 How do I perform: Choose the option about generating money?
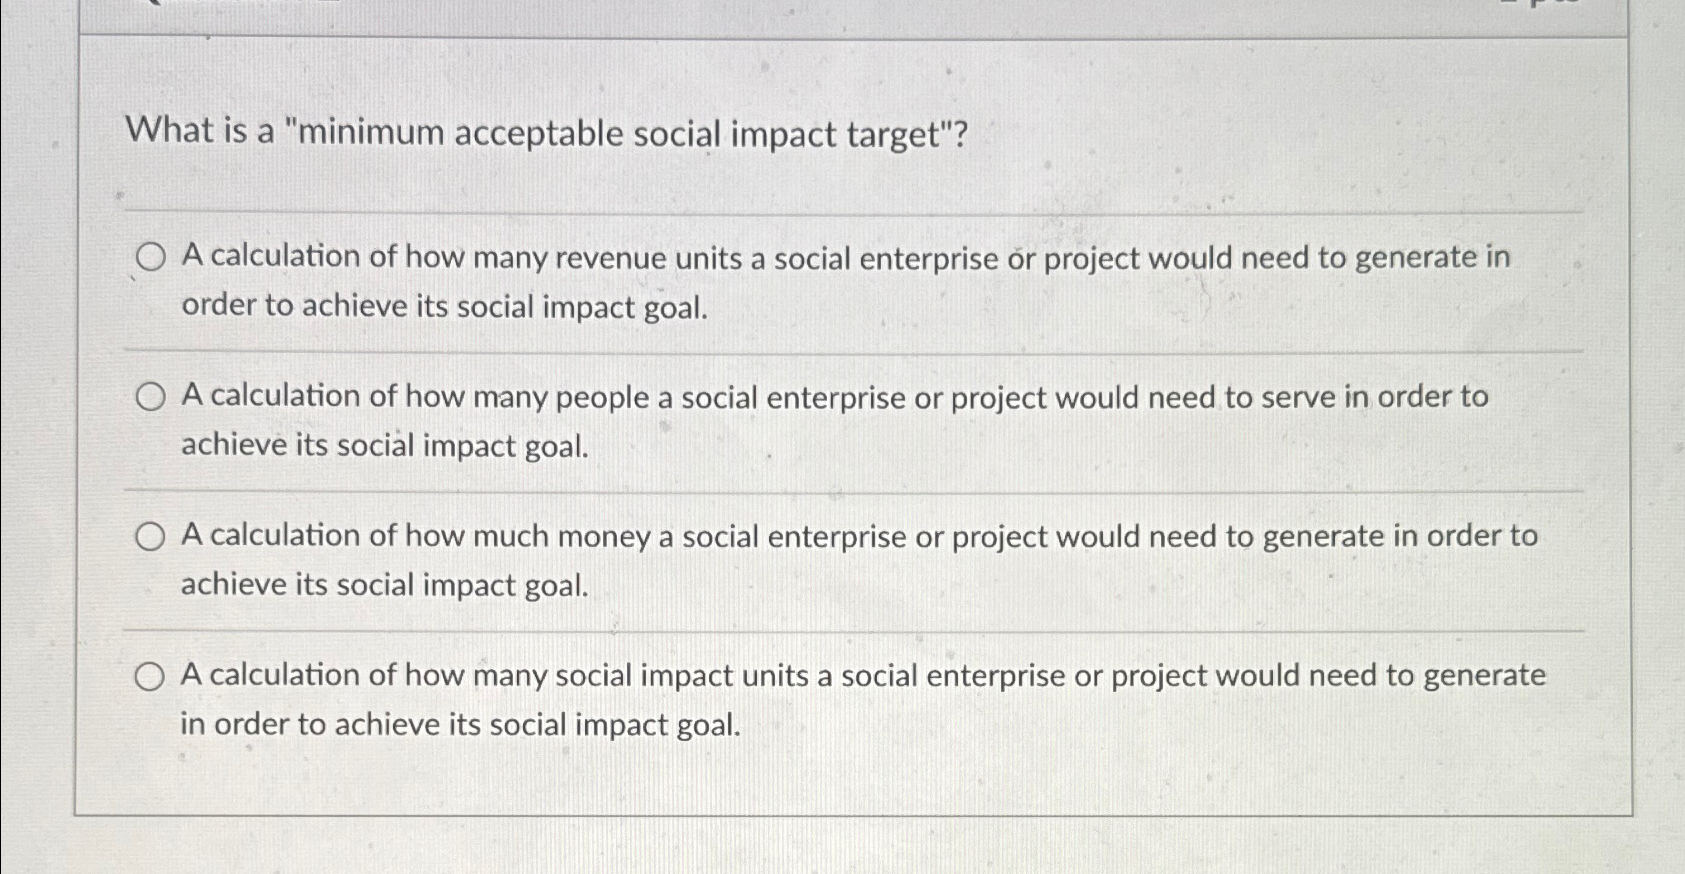tap(151, 535)
